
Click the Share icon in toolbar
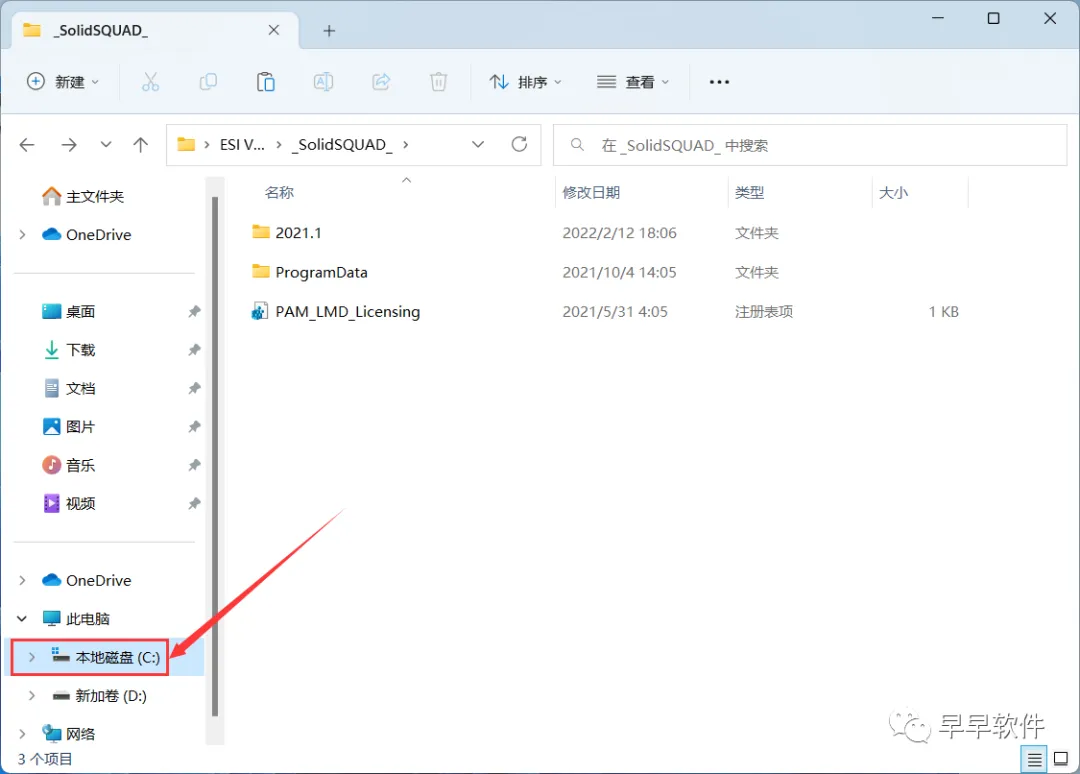[381, 82]
